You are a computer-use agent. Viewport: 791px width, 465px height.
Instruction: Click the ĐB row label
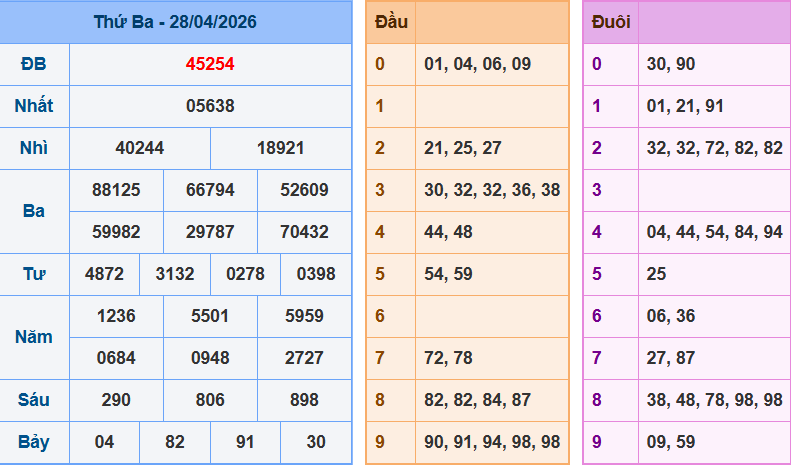tap(34, 64)
